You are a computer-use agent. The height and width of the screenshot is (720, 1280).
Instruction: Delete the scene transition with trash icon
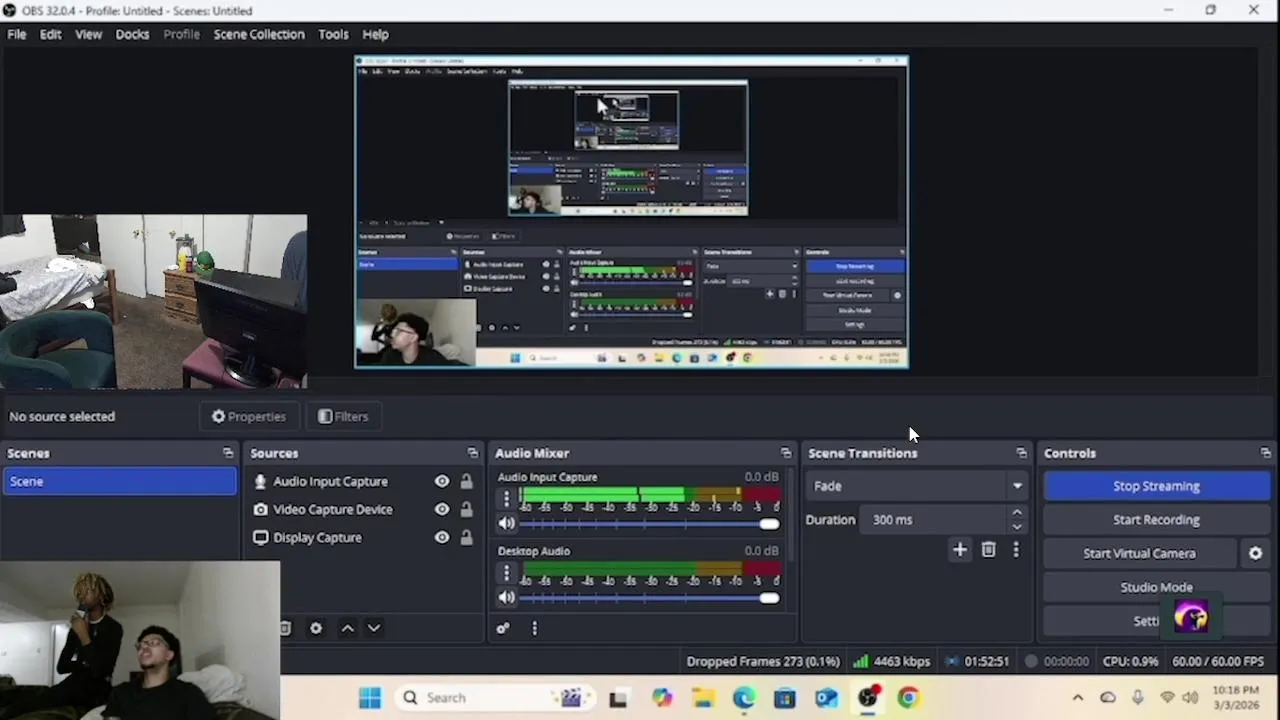[988, 549]
